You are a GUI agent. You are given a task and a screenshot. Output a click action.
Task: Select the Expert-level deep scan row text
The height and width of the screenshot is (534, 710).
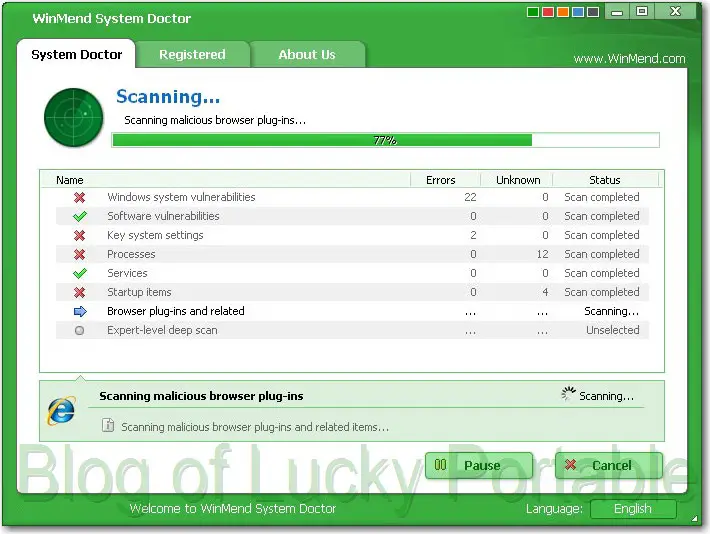coord(162,330)
